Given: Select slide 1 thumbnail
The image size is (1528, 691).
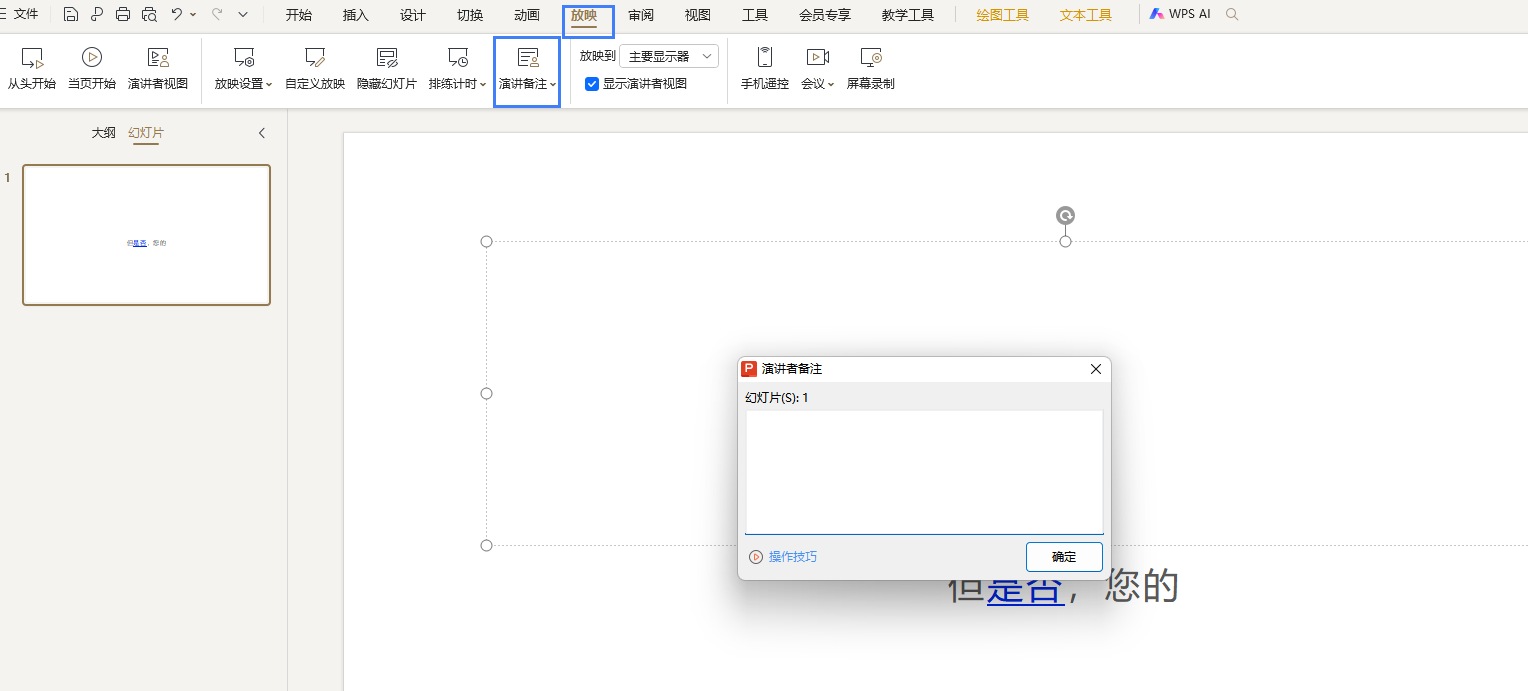Looking at the screenshot, I should tap(147, 235).
